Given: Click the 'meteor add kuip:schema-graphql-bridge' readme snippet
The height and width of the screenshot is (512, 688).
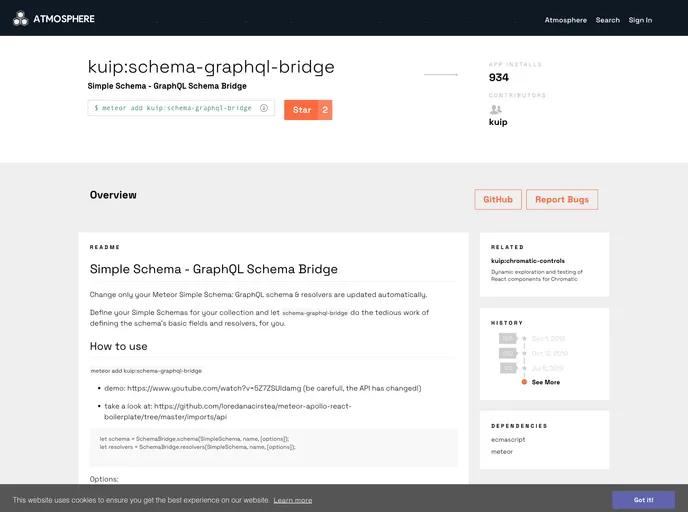Looking at the screenshot, I should click(146, 371).
